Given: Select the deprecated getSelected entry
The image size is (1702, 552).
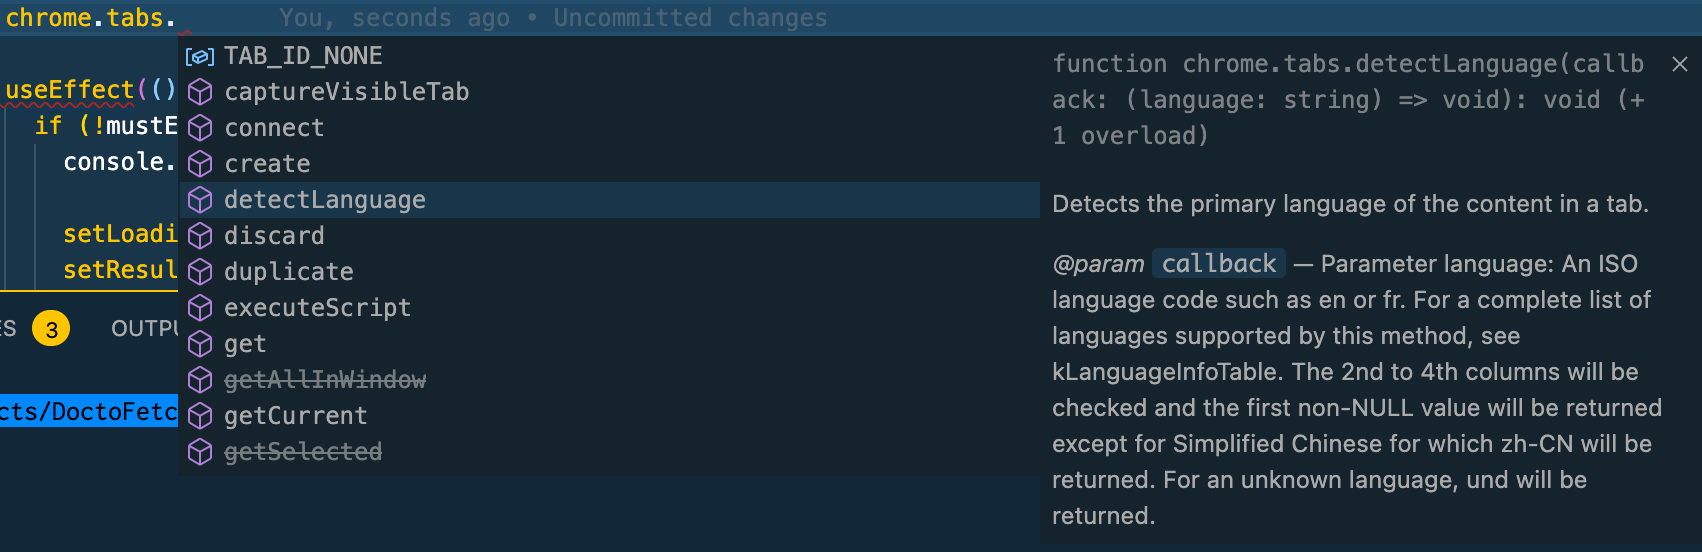Looking at the screenshot, I should [x=303, y=452].
